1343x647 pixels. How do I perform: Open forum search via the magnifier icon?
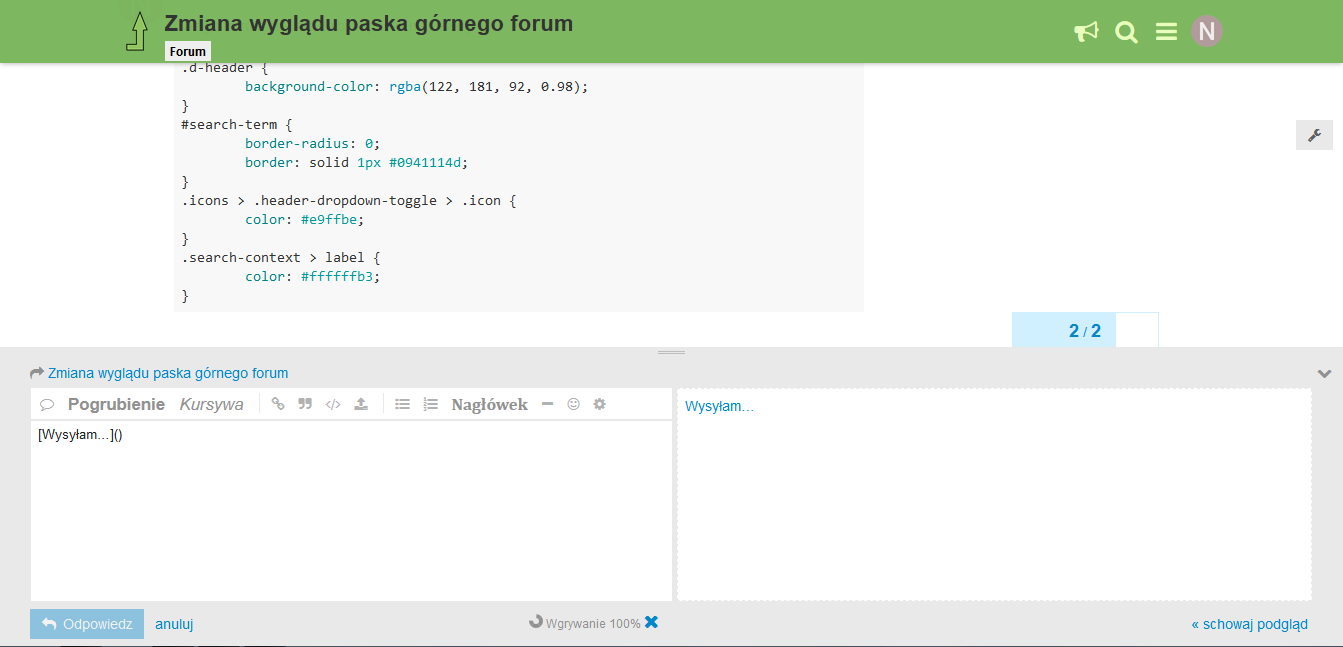(x=1126, y=32)
